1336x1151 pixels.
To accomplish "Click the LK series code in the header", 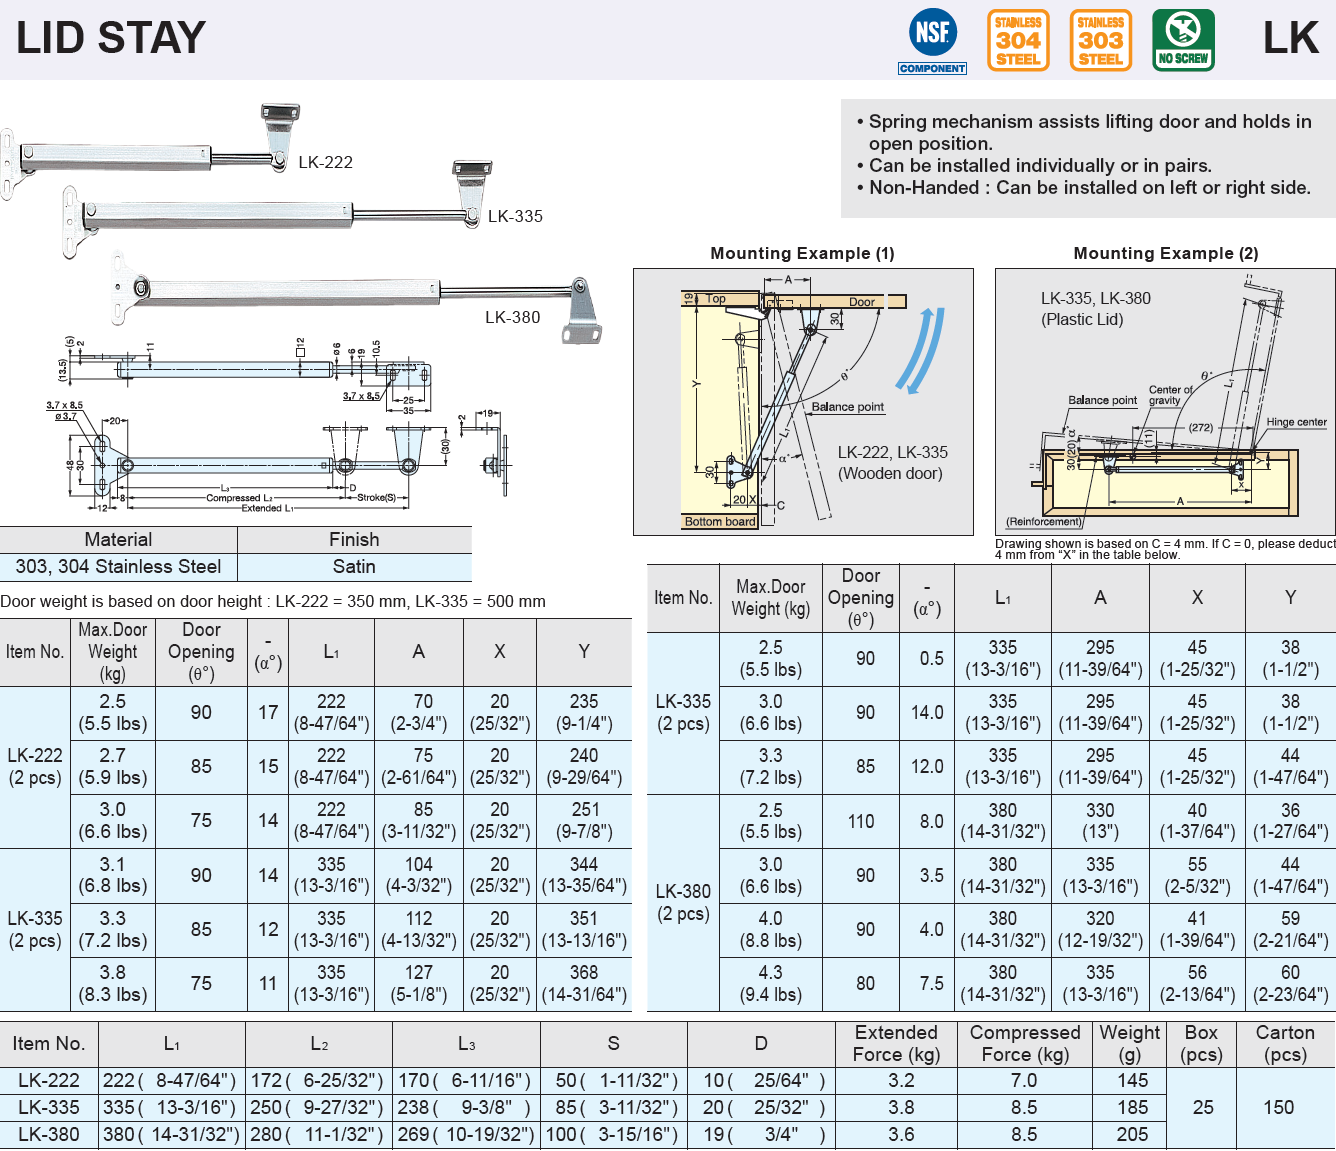I will pyautogui.click(x=1290, y=39).
